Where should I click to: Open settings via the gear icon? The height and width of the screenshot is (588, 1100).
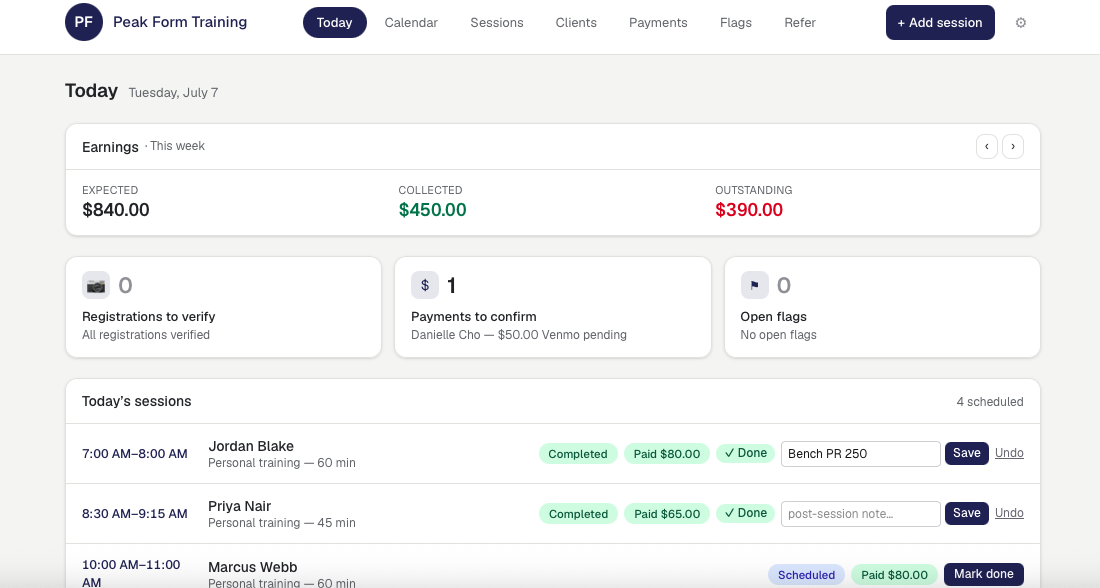point(1021,22)
